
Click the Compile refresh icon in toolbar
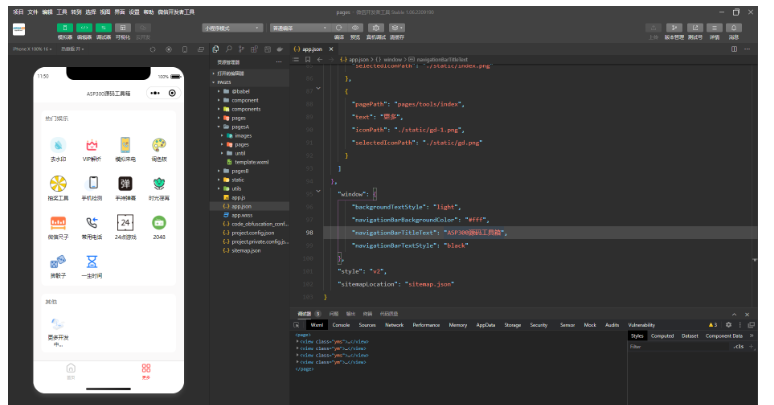(339, 28)
